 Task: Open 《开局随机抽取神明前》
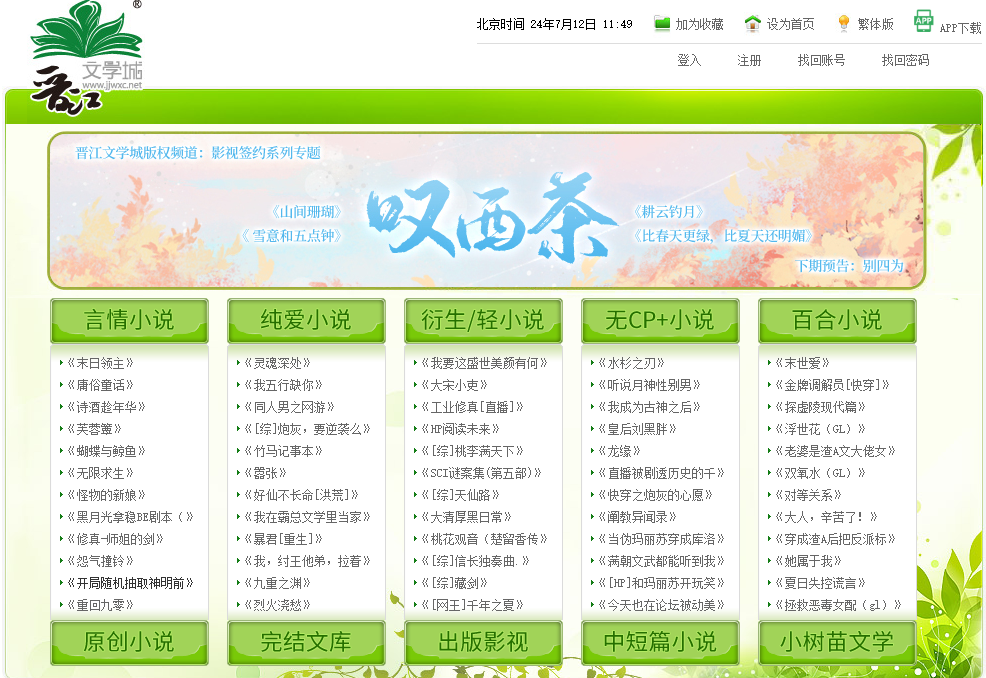(x=130, y=583)
